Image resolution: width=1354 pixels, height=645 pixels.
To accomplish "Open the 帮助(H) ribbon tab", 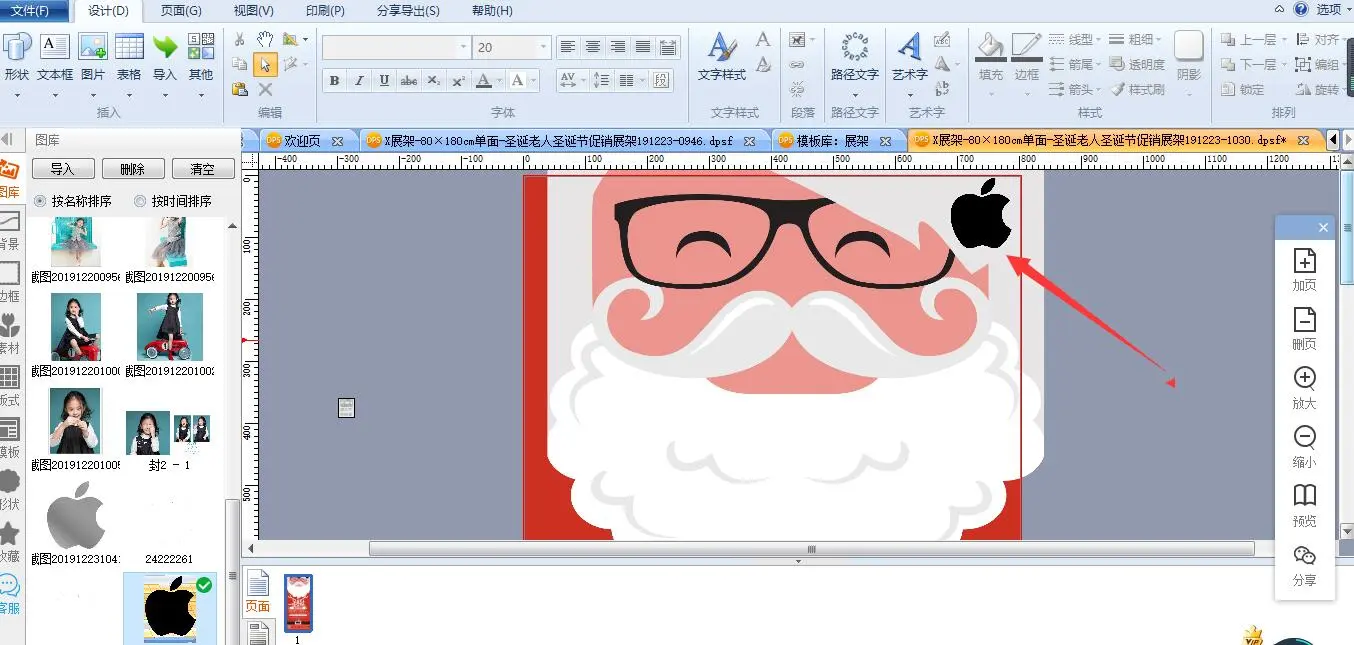I will (491, 11).
